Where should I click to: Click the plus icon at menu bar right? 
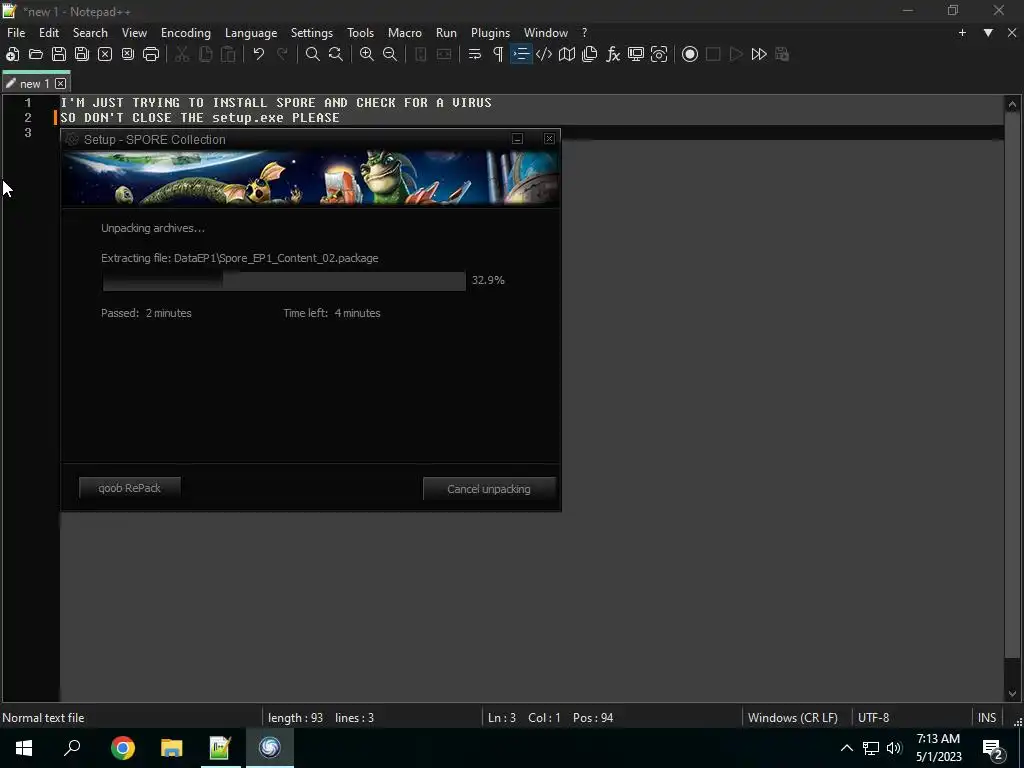click(x=962, y=33)
